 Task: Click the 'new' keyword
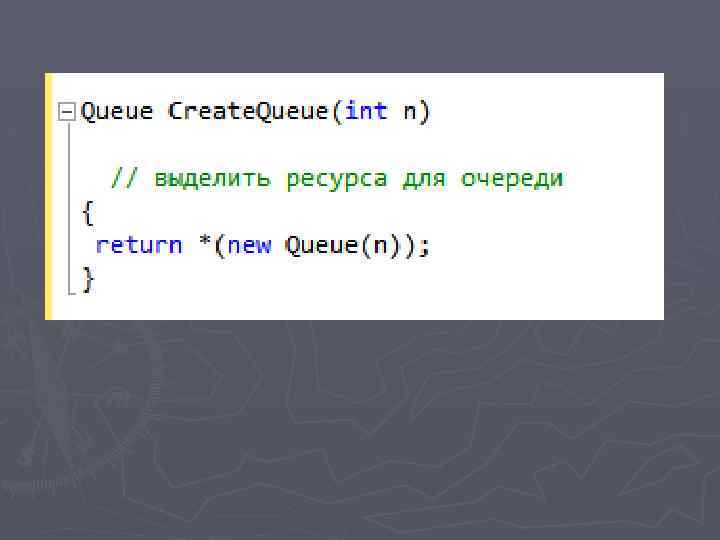click(x=249, y=247)
